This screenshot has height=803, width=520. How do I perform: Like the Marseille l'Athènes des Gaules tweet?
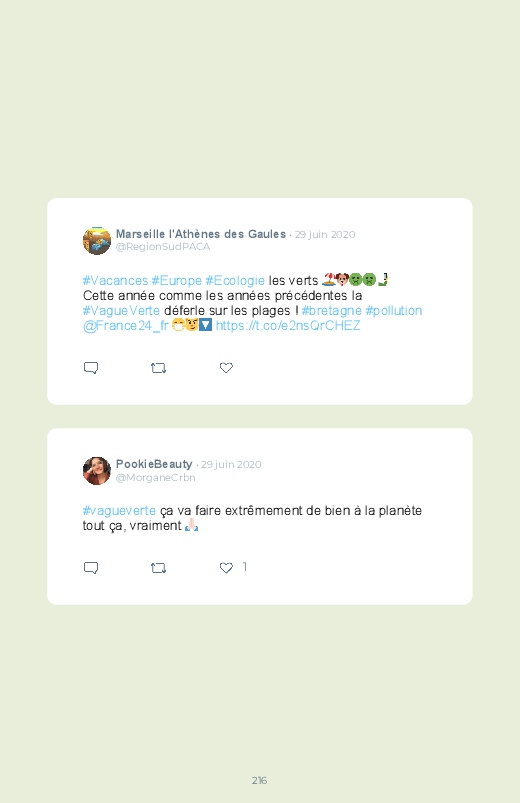pyautogui.click(x=226, y=368)
